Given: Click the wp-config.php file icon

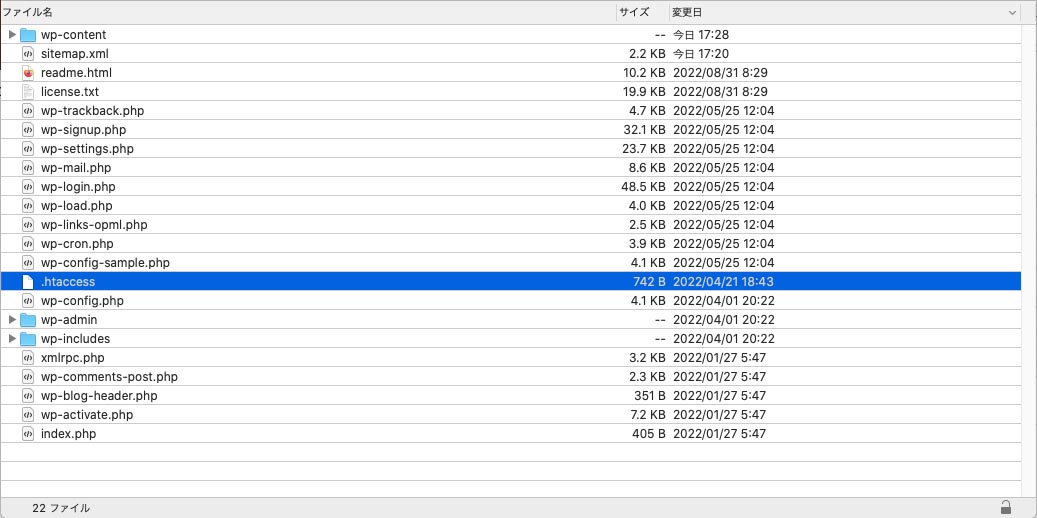Looking at the screenshot, I should (28, 301).
